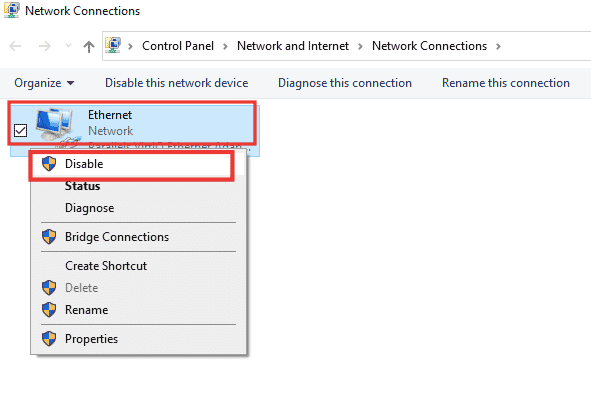The height and width of the screenshot is (400, 591).
Task: Click shield icon beside Rename entry
Action: point(49,310)
